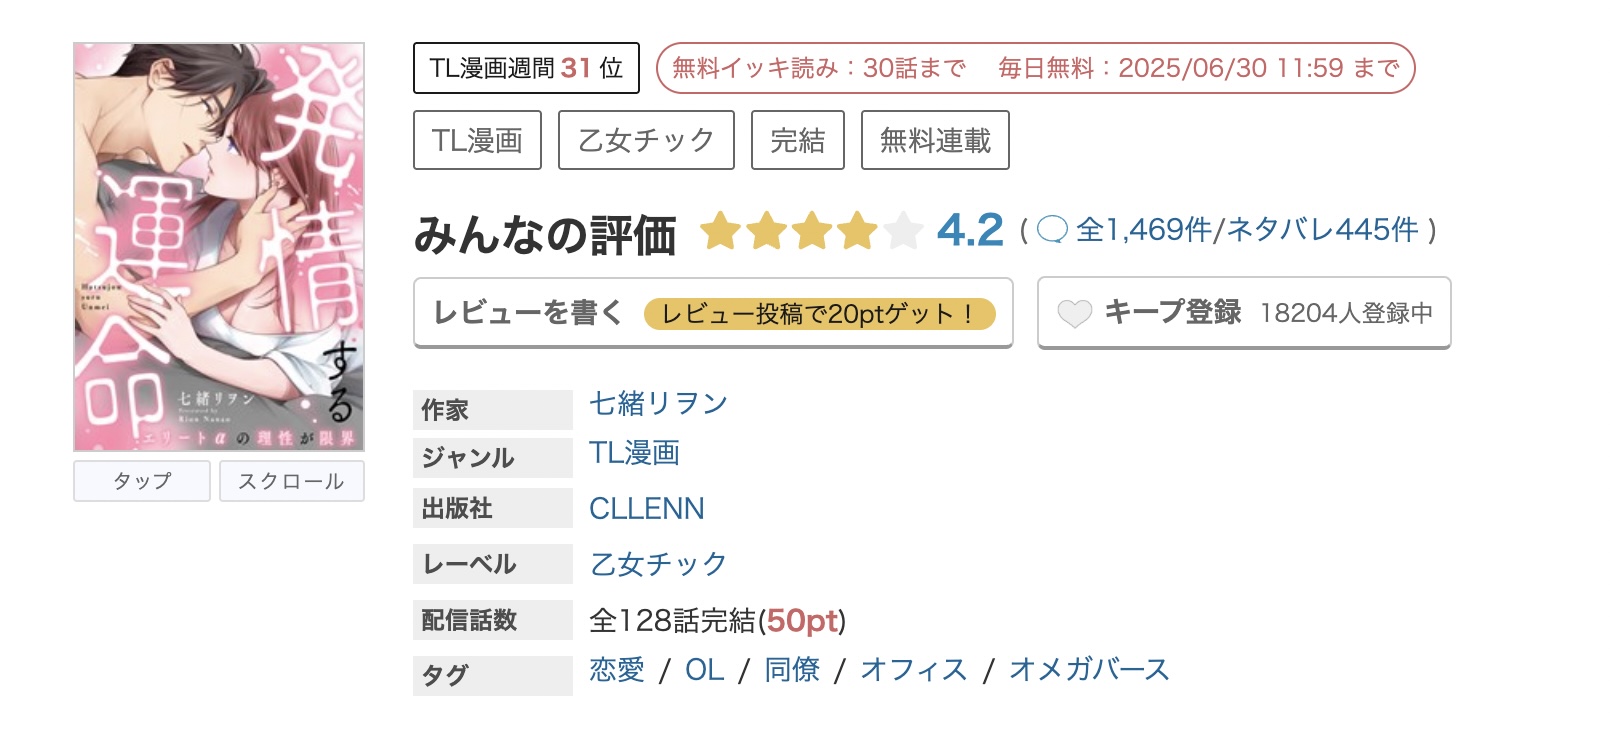Switch to タップ reading mode
Image resolution: width=1610 pixels, height=732 pixels.
tap(141, 481)
